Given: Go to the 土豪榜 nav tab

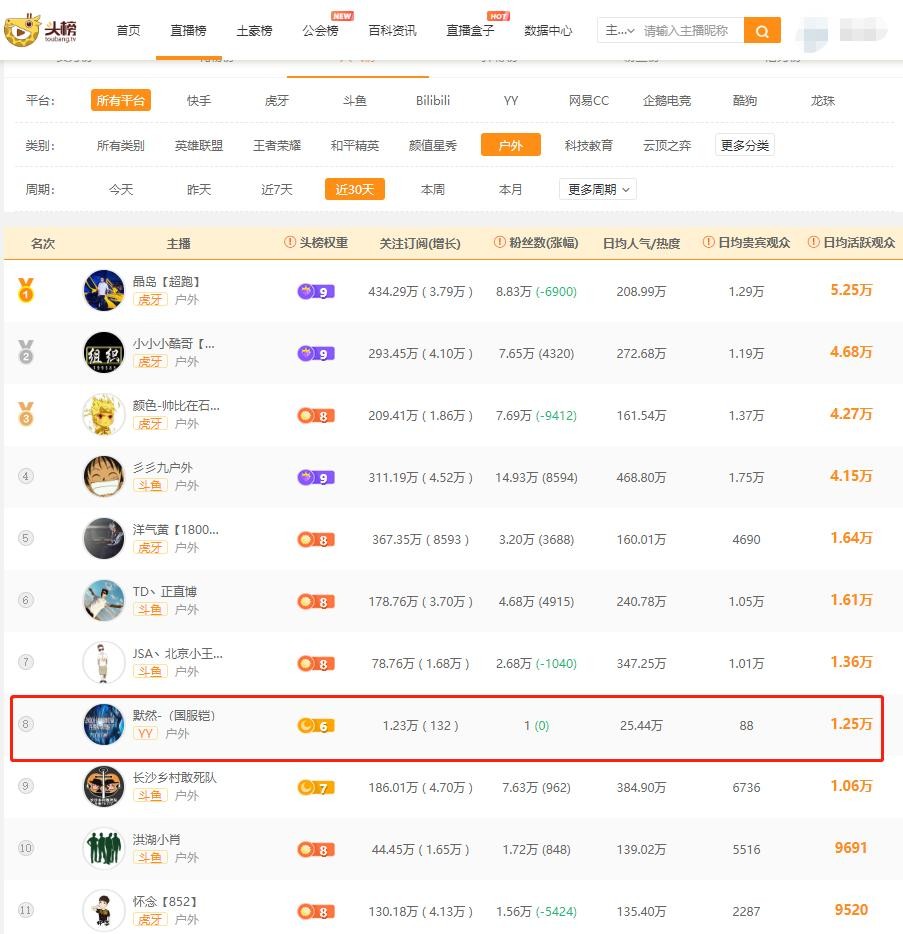Looking at the screenshot, I should click(254, 31).
